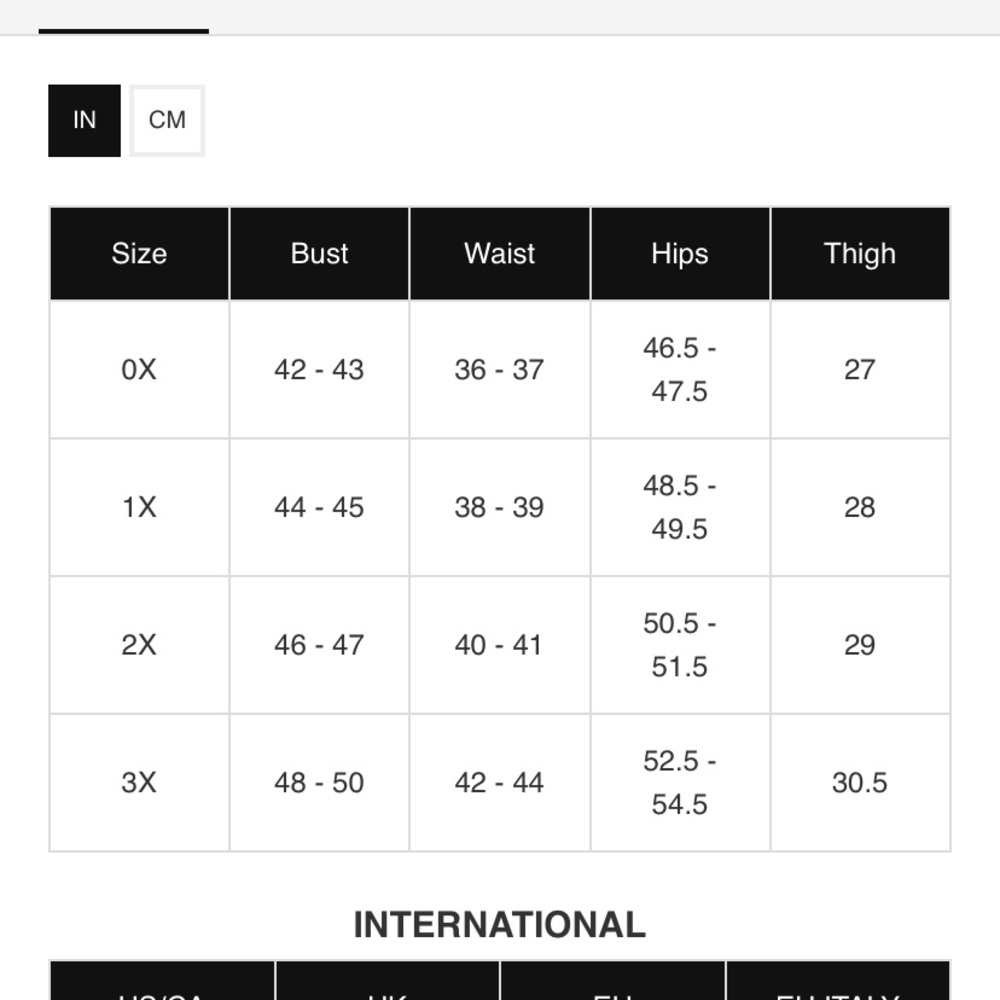Click the UK header in international table
The height and width of the screenshot is (1000, 1000).
pos(388,992)
